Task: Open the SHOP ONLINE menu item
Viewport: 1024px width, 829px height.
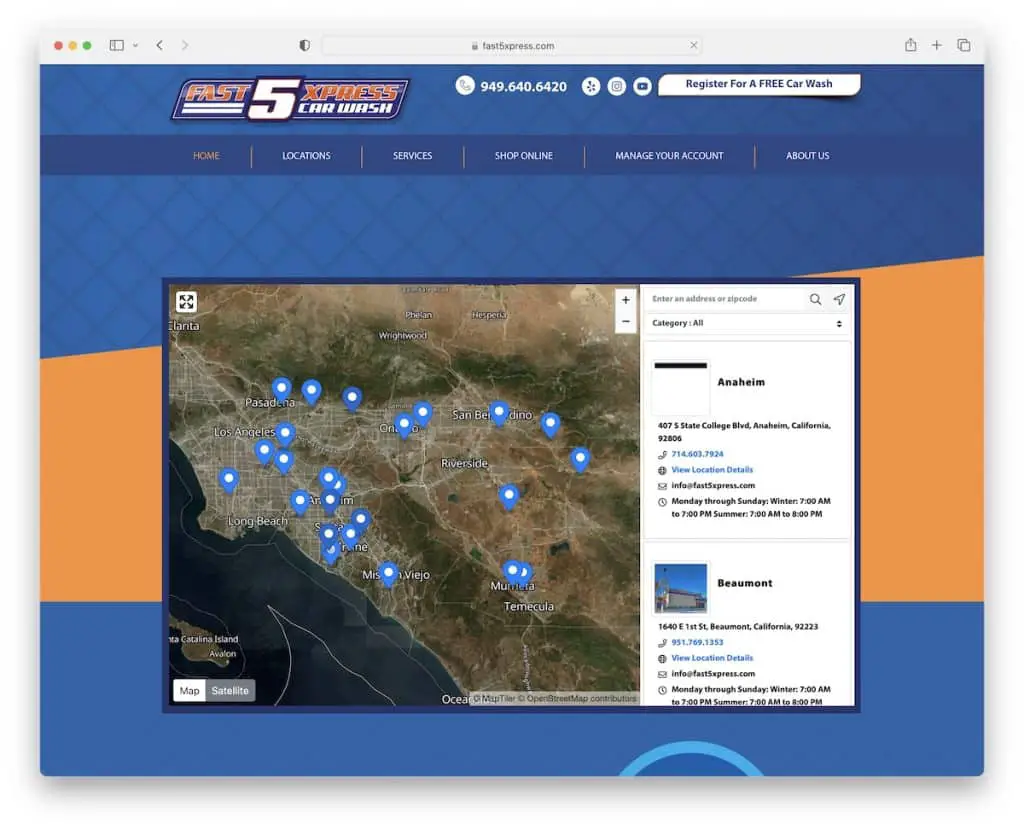Action: 524,155
